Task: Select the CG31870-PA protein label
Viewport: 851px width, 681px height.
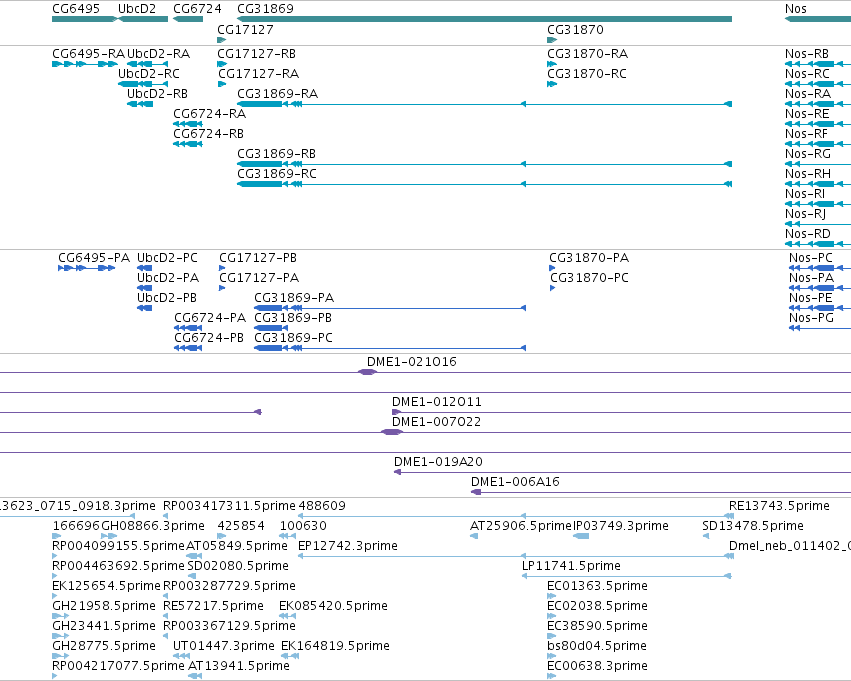Action: (x=589, y=258)
